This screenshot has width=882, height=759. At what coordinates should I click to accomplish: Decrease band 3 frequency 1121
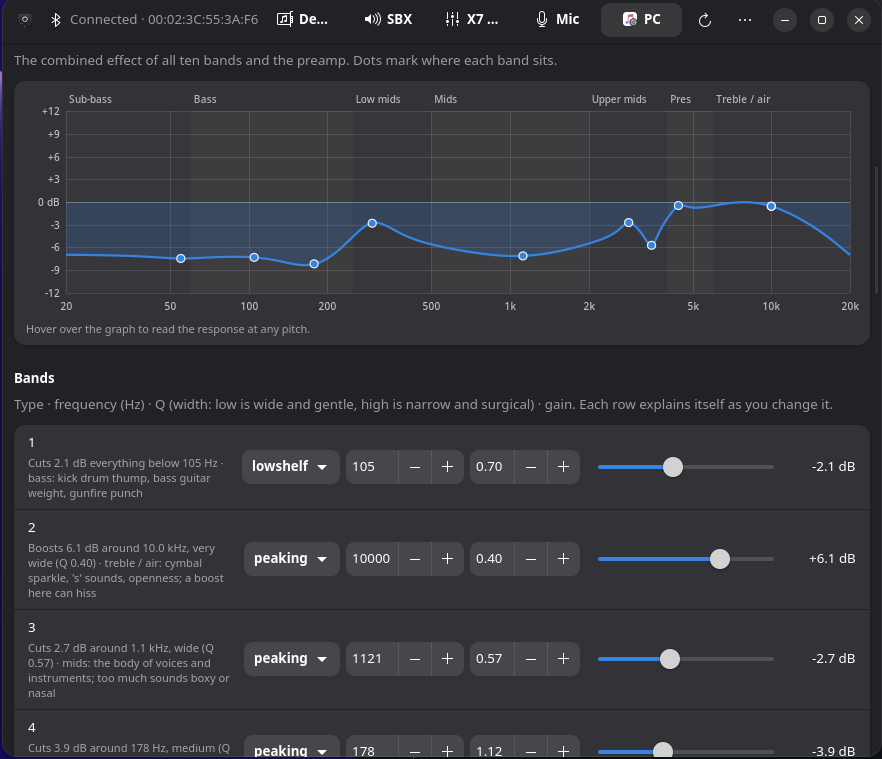coord(415,659)
